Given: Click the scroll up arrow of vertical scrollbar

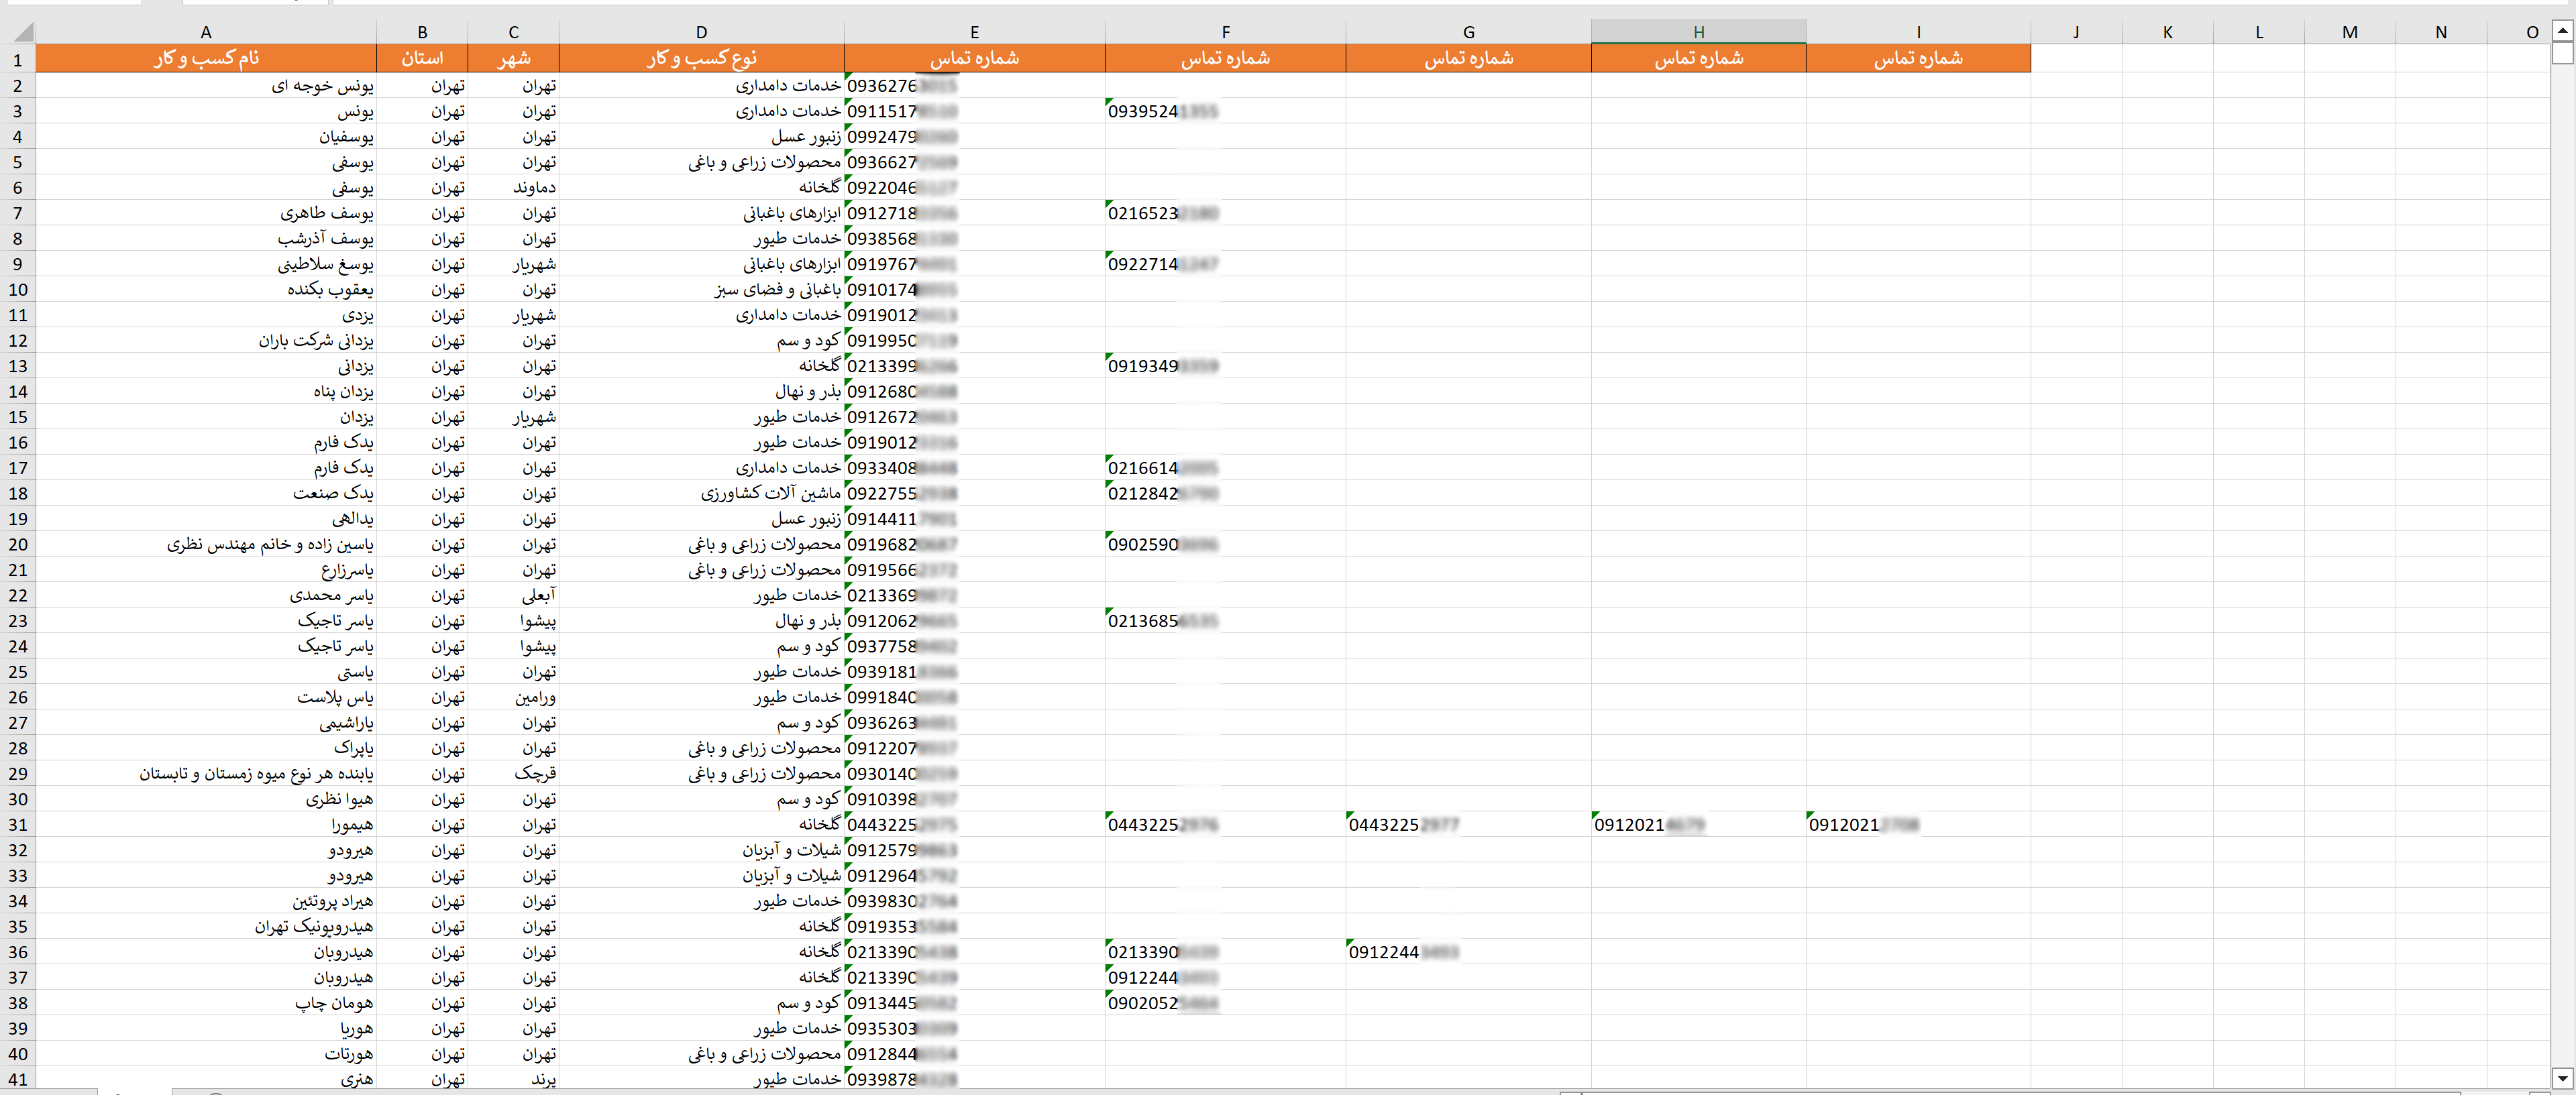Looking at the screenshot, I should click(x=2563, y=31).
